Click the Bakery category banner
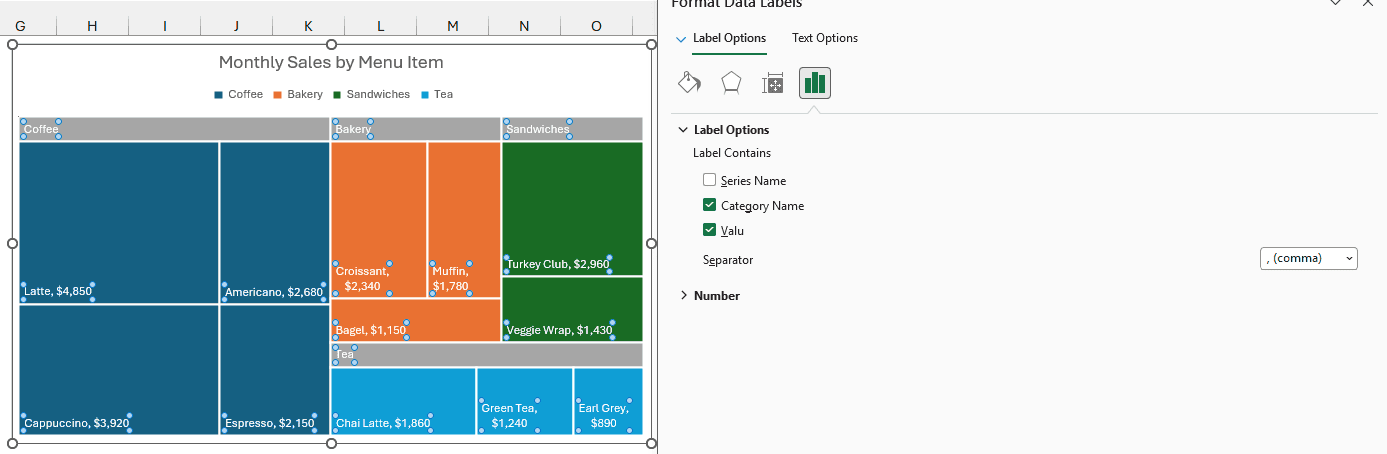The image size is (1387, 454). 416,129
